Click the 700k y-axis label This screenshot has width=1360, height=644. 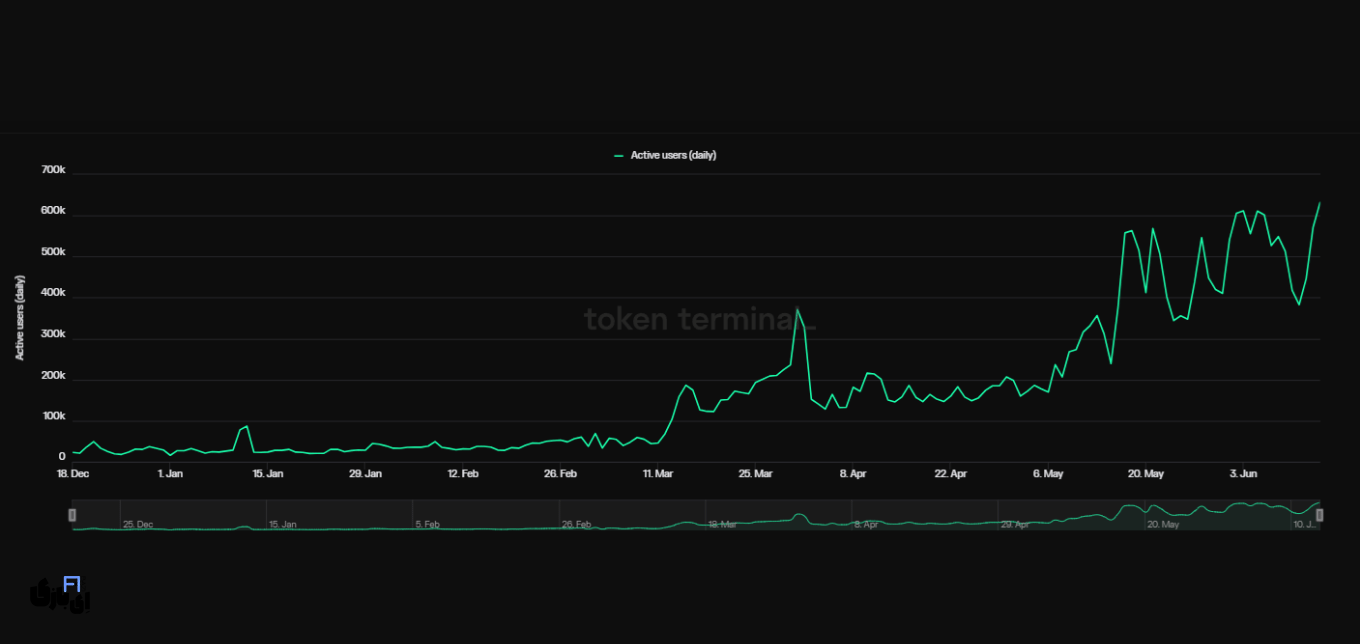pyautogui.click(x=54, y=170)
